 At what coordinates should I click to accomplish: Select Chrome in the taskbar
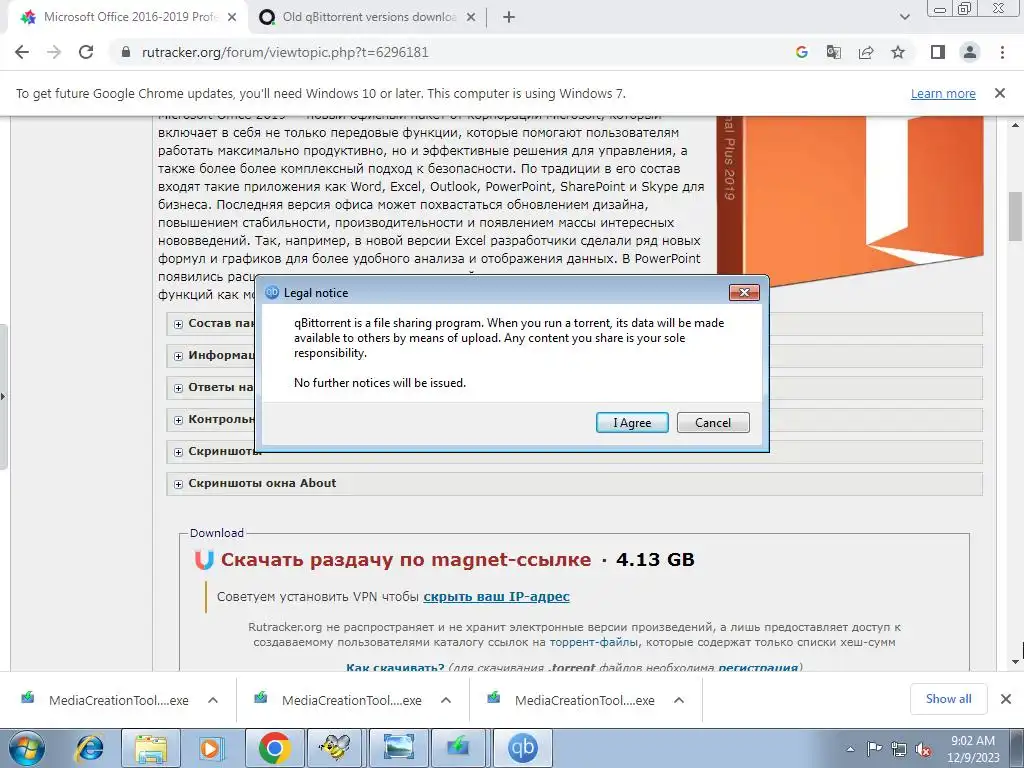pyautogui.click(x=274, y=748)
